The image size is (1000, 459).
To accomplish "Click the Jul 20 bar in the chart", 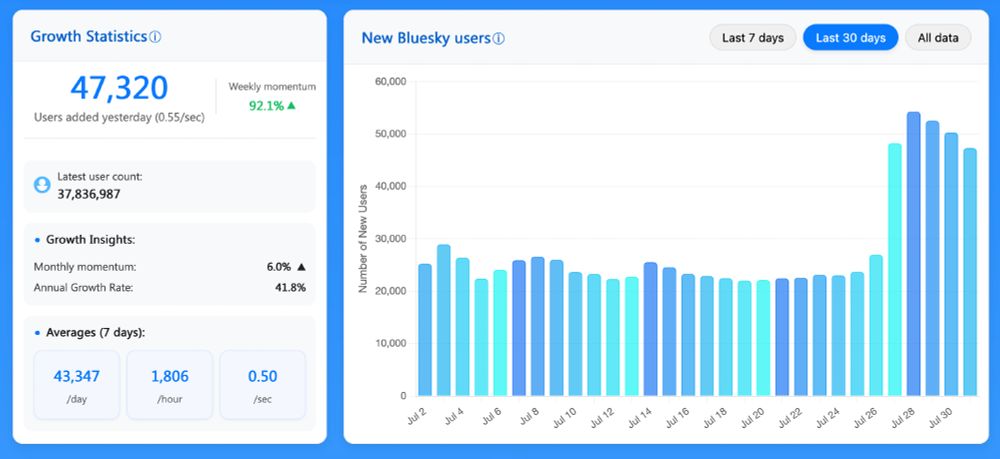I will [x=763, y=338].
